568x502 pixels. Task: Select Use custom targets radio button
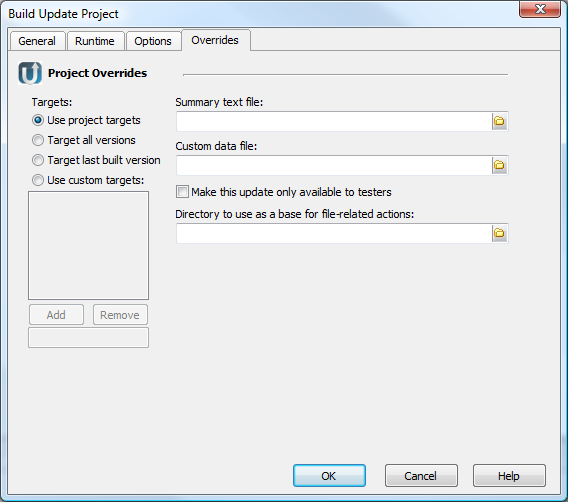tap(38, 180)
